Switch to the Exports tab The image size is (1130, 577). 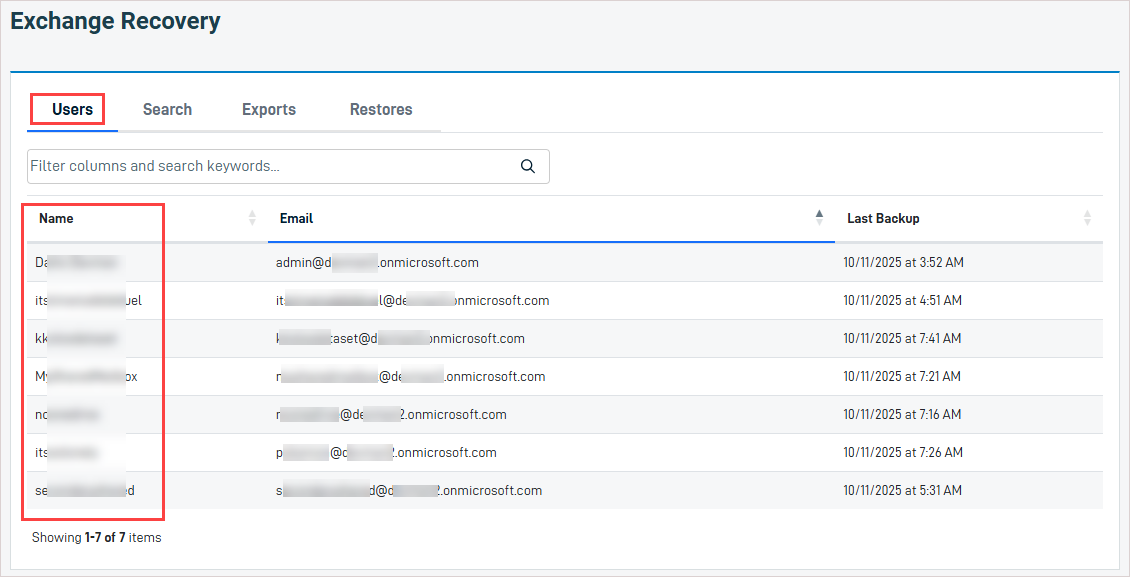tap(269, 109)
